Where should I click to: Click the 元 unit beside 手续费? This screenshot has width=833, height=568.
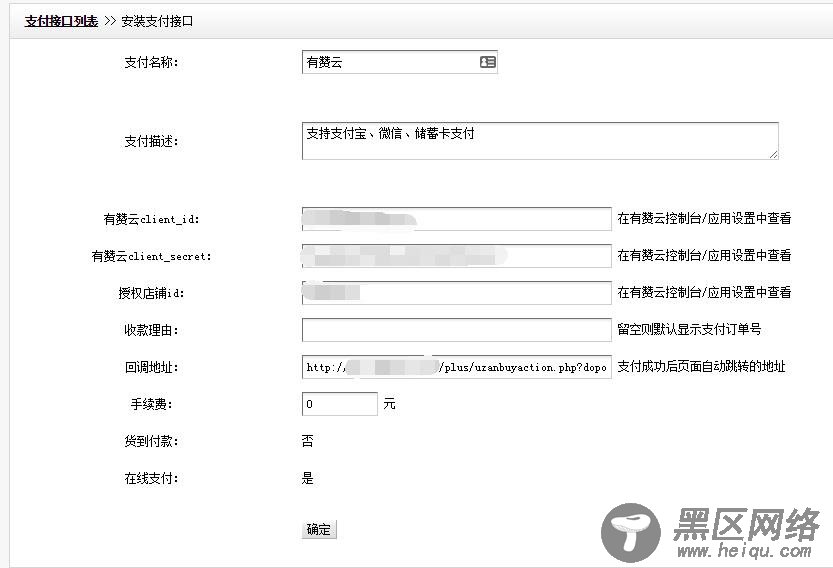point(389,404)
